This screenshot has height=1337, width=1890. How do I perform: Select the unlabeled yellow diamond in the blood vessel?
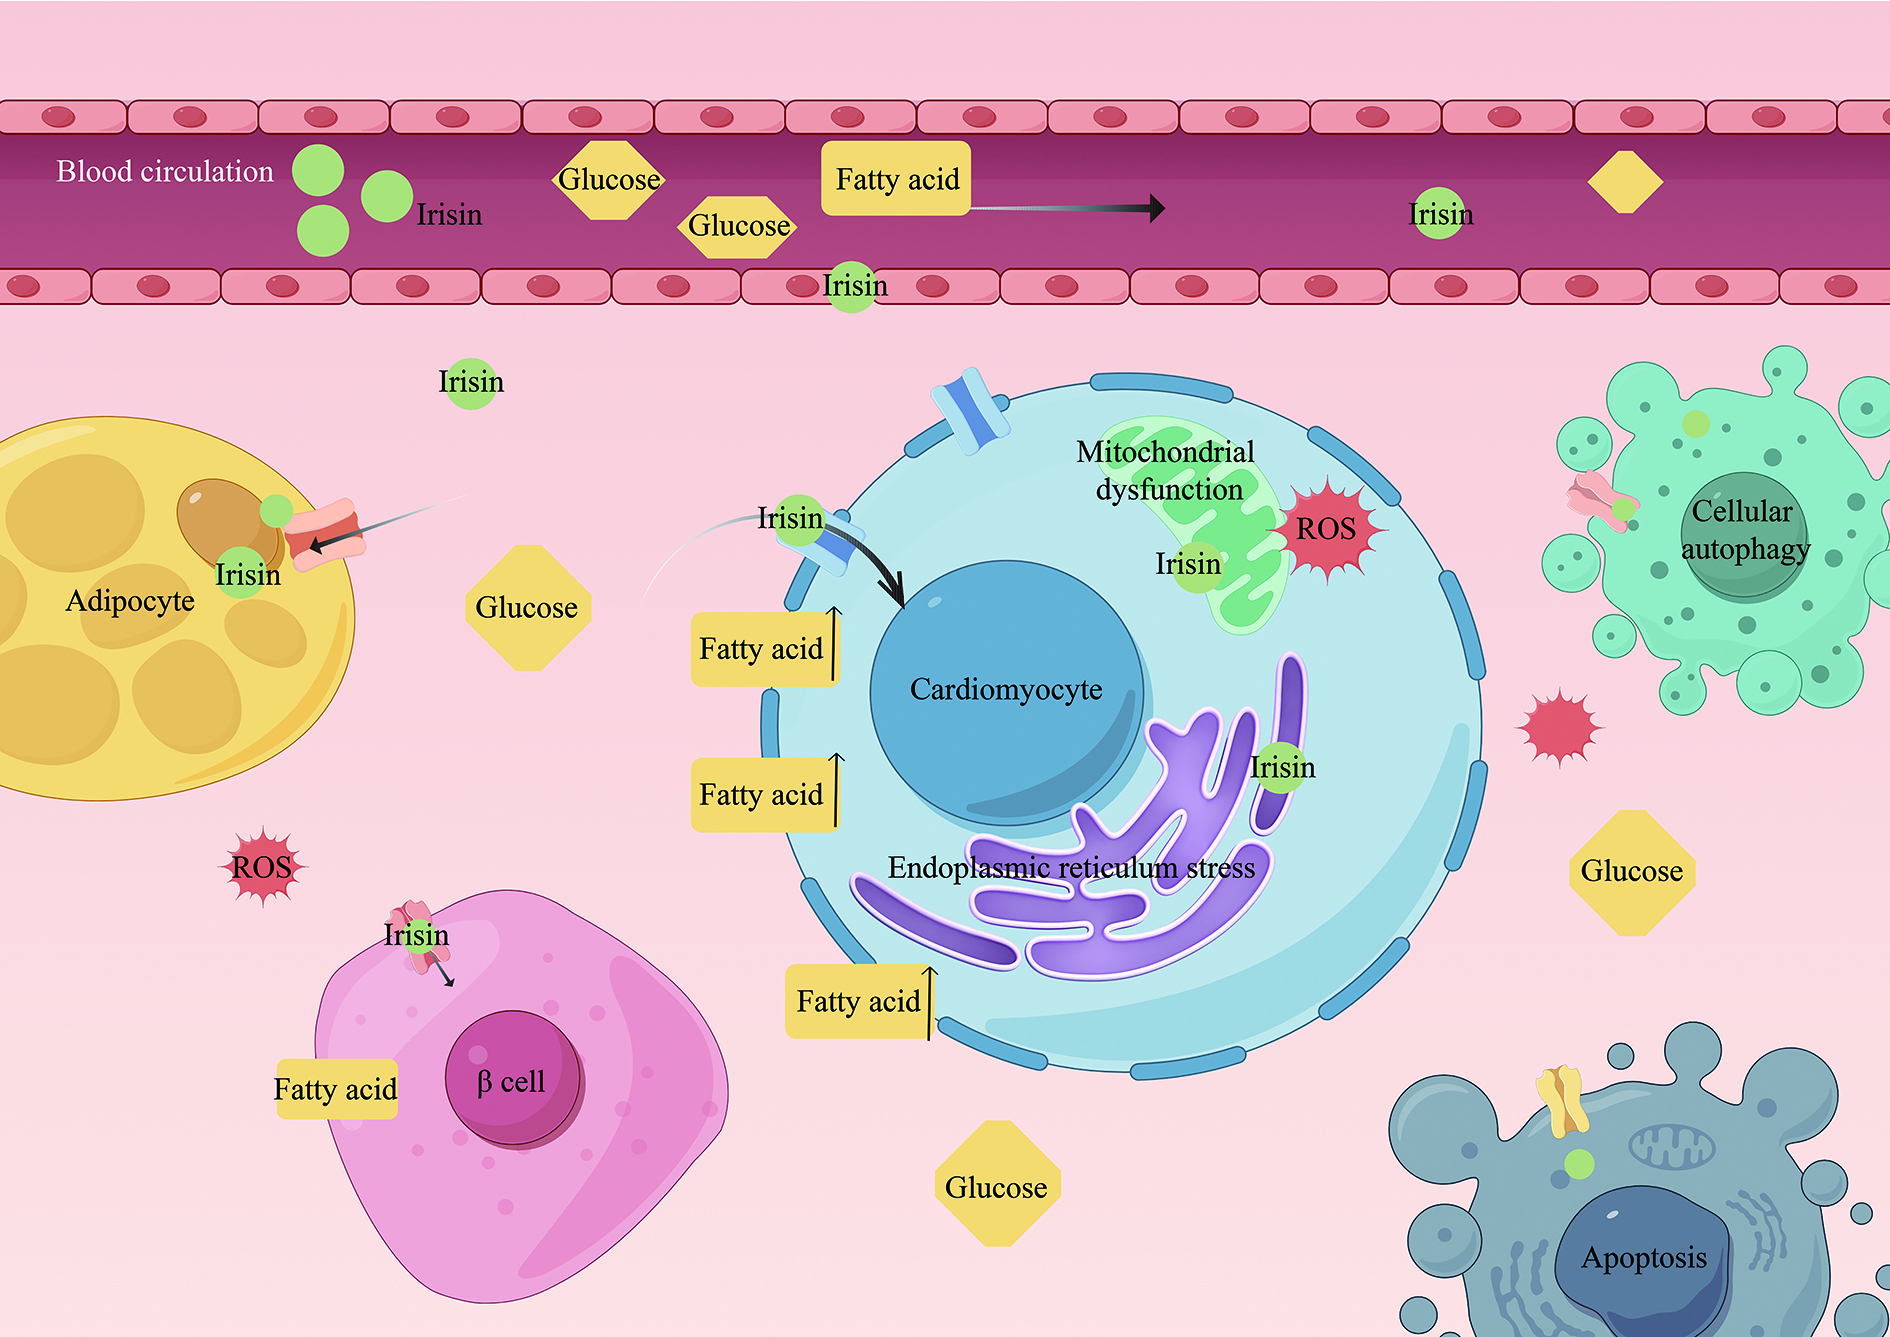pyautogui.click(x=1625, y=182)
